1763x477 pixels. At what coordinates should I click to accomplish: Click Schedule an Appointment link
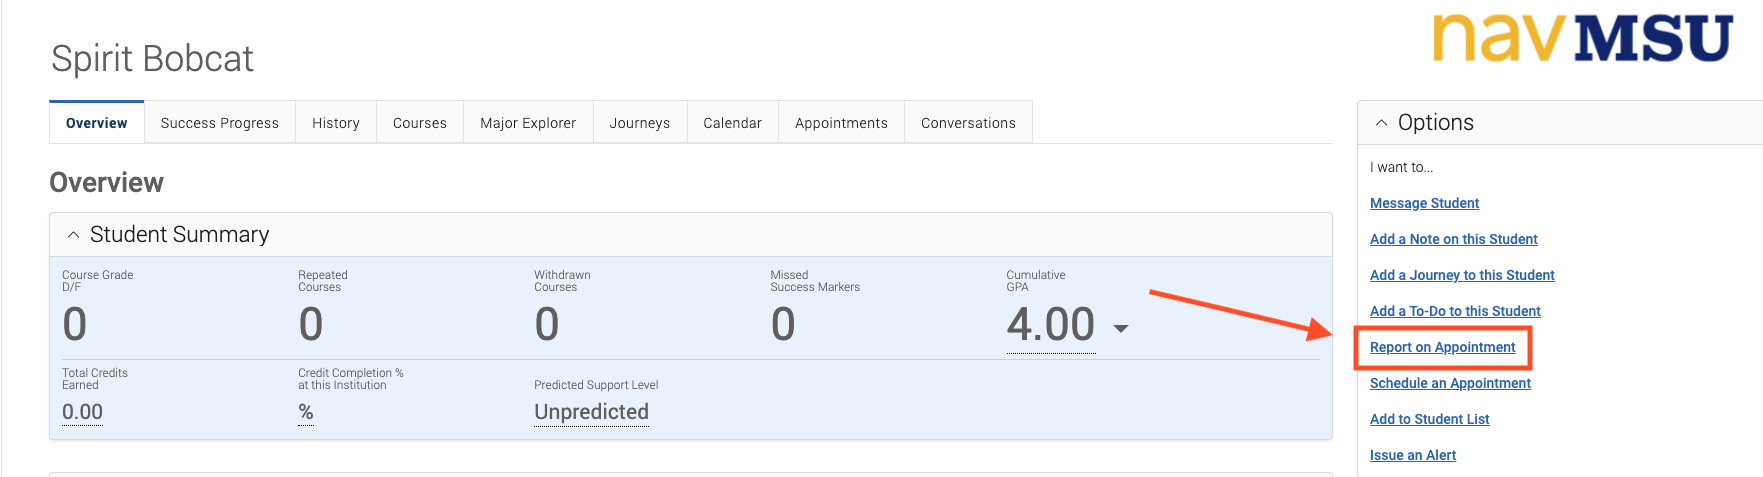click(x=1450, y=383)
